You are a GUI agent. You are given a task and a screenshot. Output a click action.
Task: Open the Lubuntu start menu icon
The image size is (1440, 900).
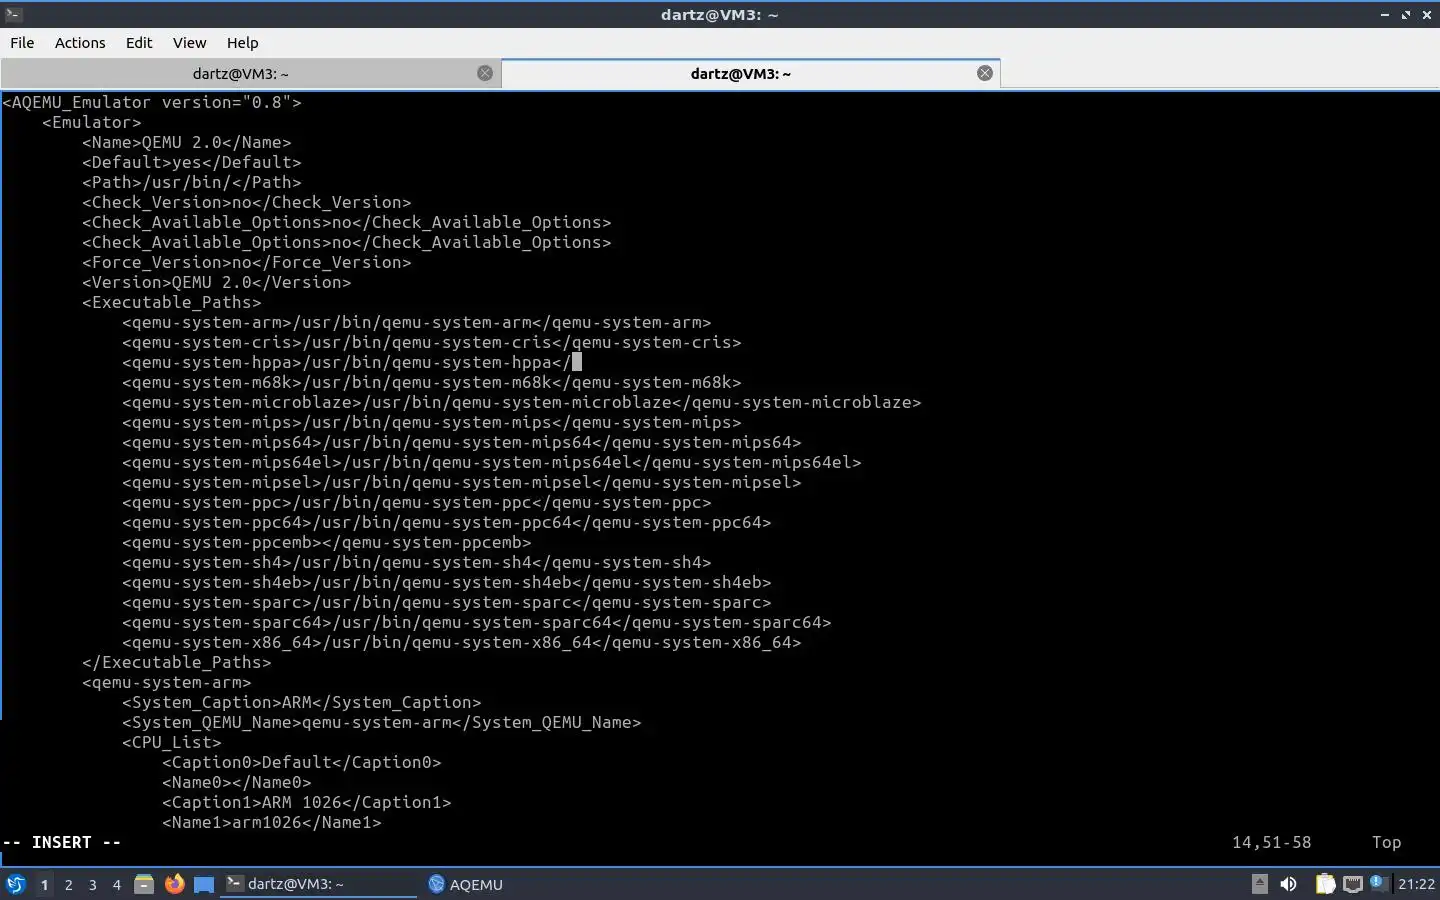[15, 884]
